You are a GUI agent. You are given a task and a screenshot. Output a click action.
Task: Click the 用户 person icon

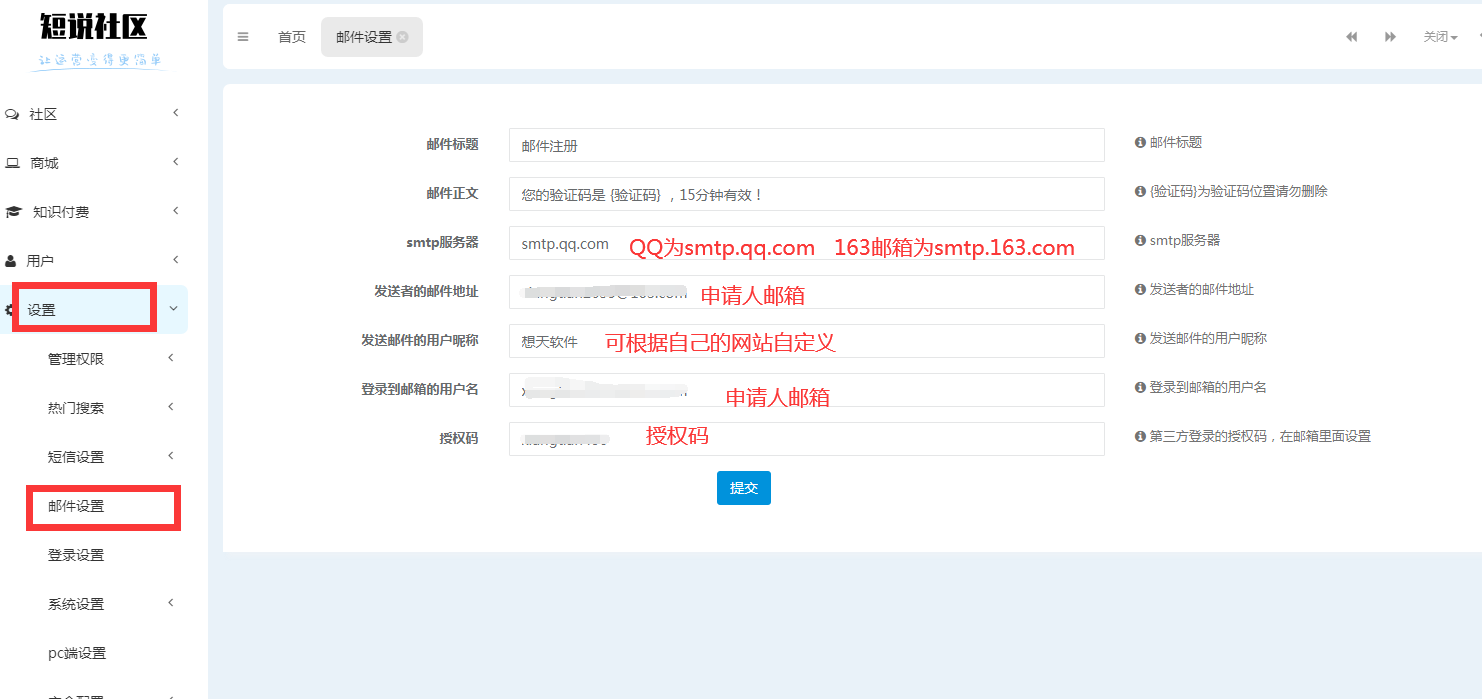(11, 261)
